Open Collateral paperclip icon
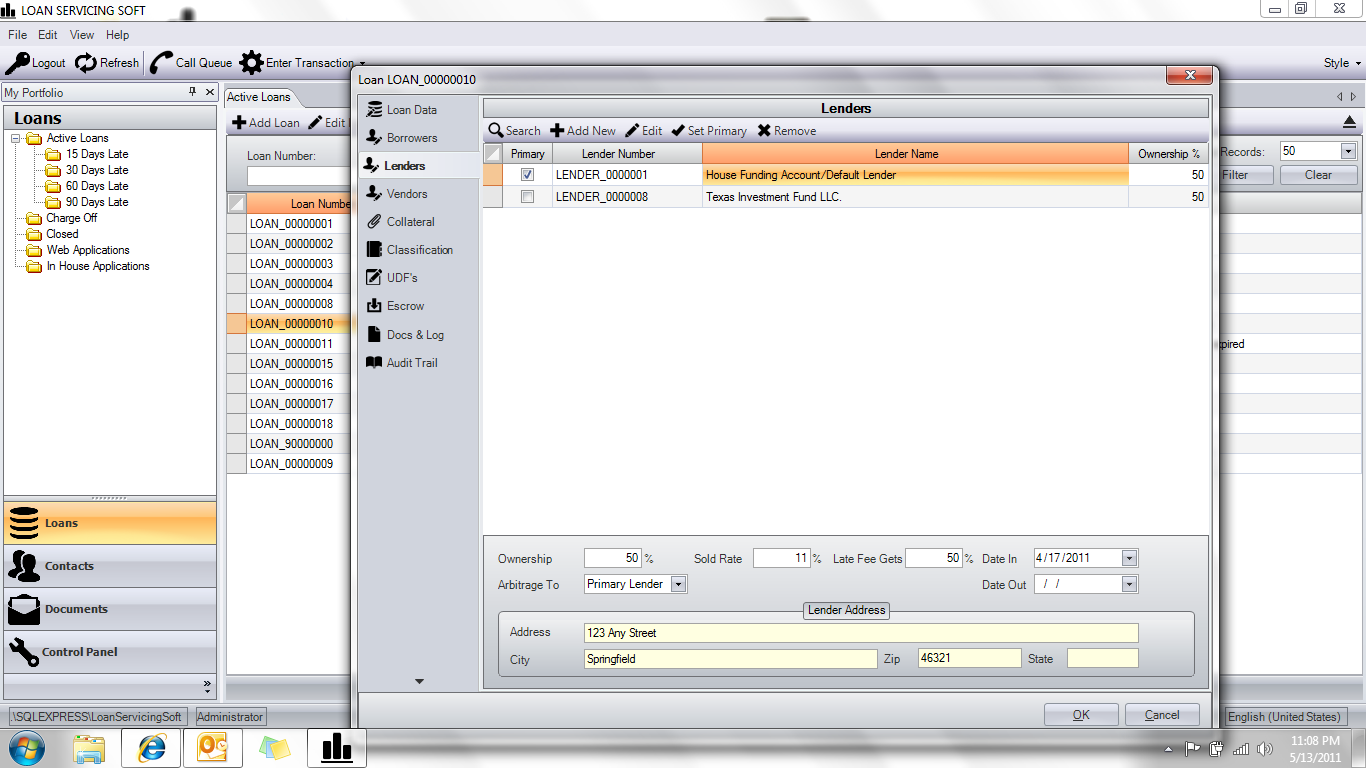This screenshot has width=1366, height=768. pyautogui.click(x=374, y=222)
